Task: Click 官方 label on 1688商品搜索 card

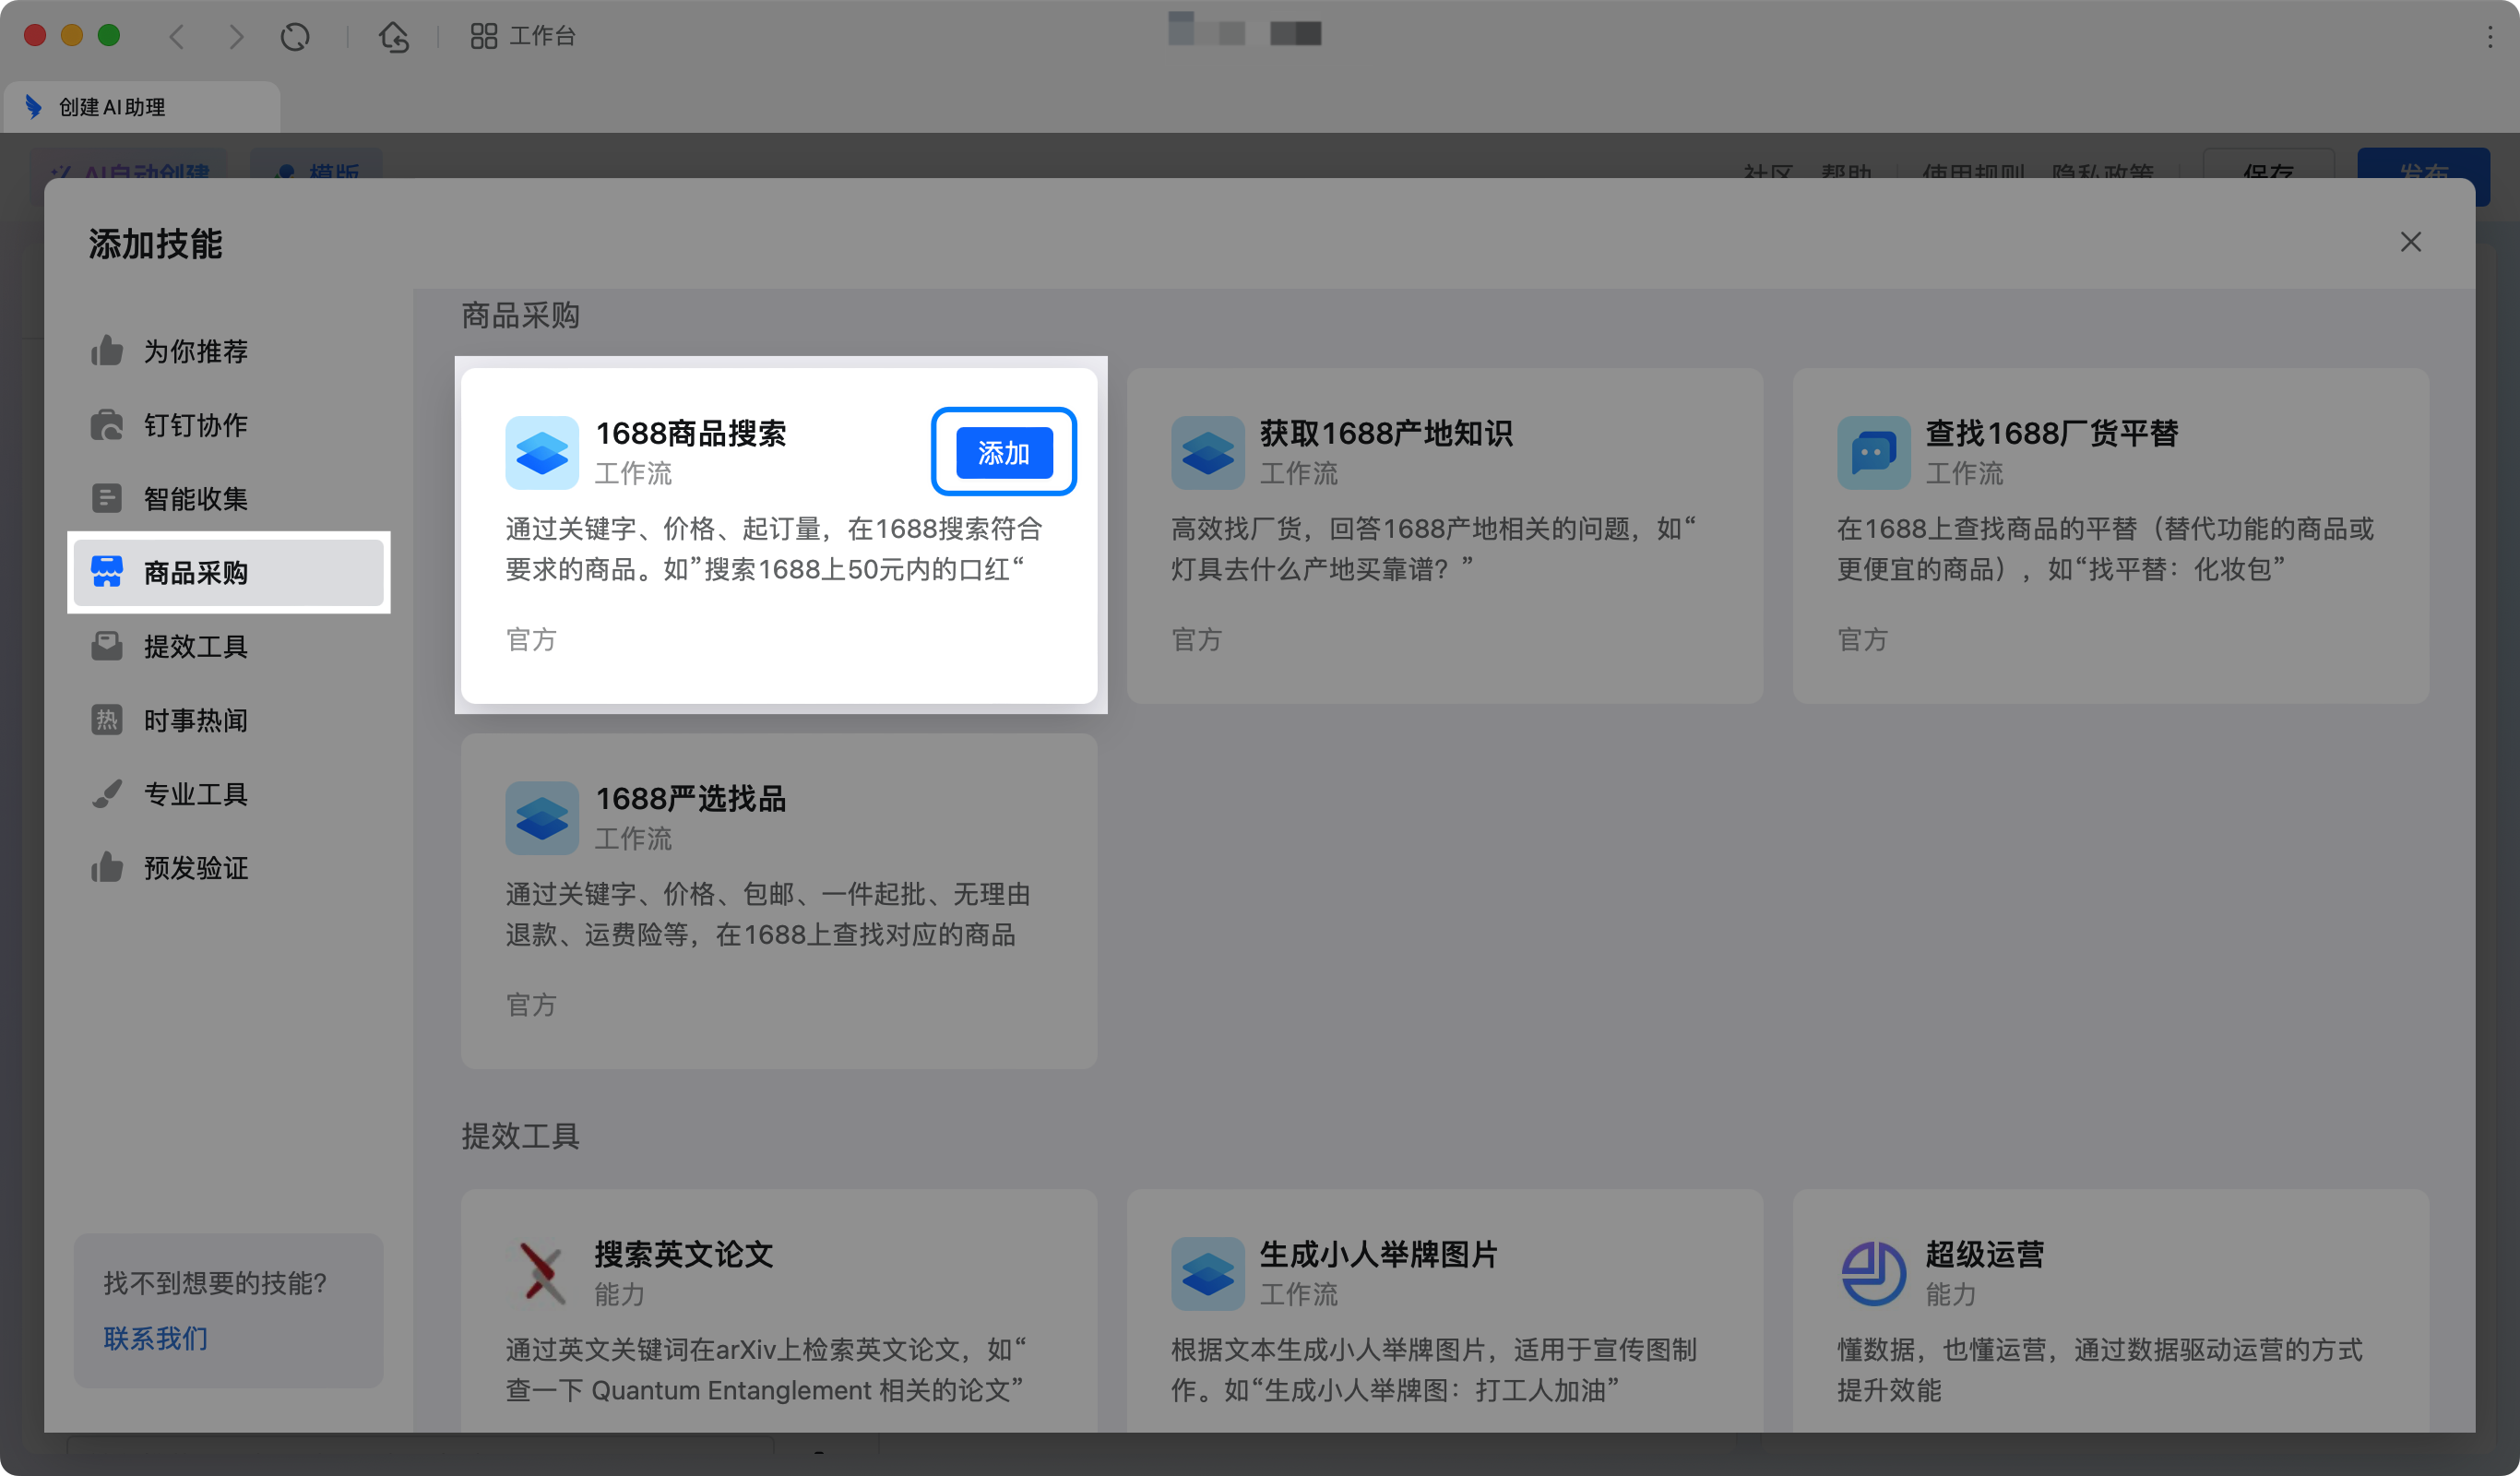Action: click(x=531, y=639)
